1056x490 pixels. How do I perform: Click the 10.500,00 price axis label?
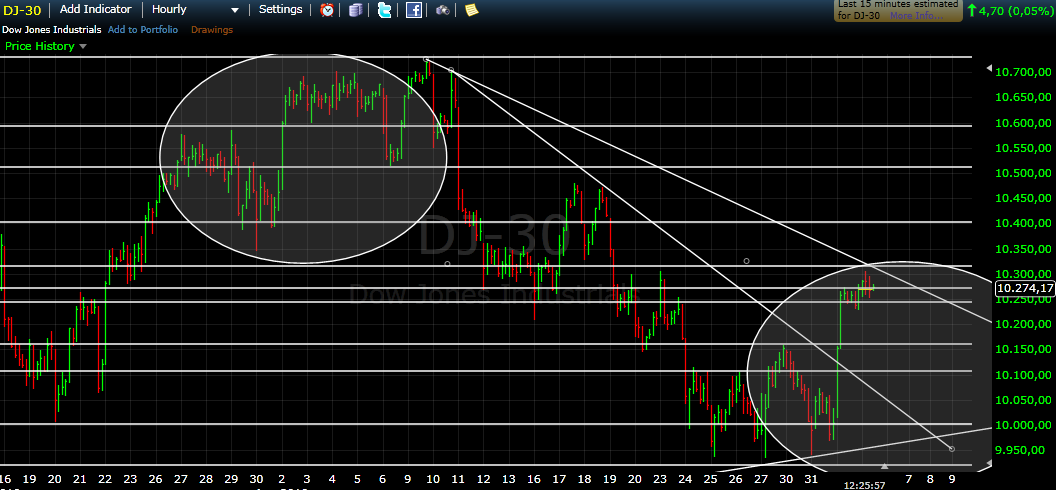1022,173
